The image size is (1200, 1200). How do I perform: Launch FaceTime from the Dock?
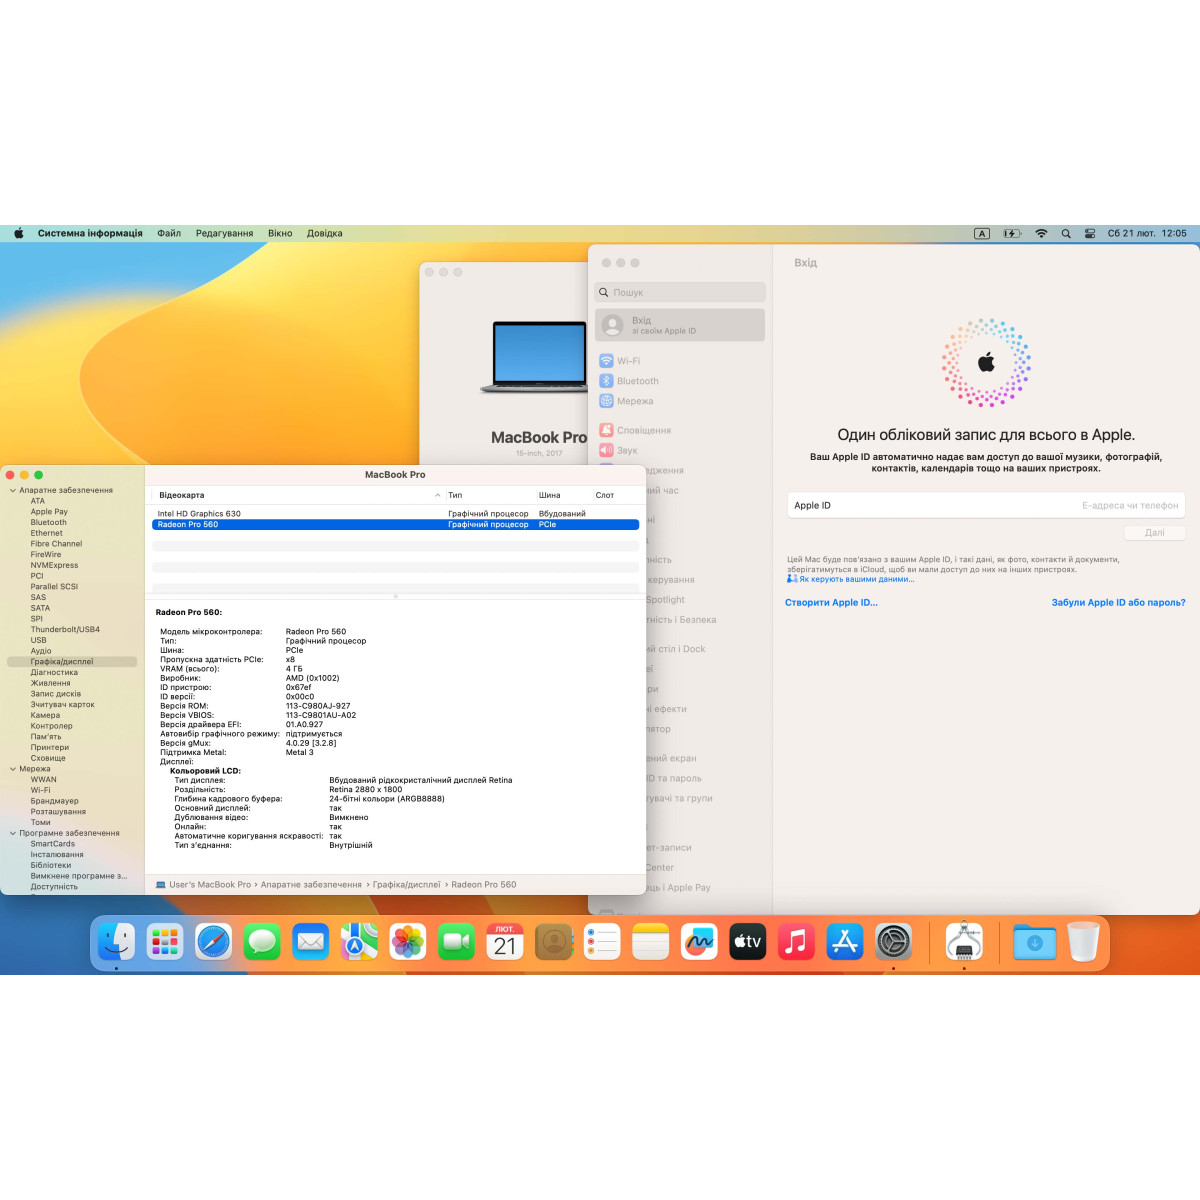tap(456, 941)
